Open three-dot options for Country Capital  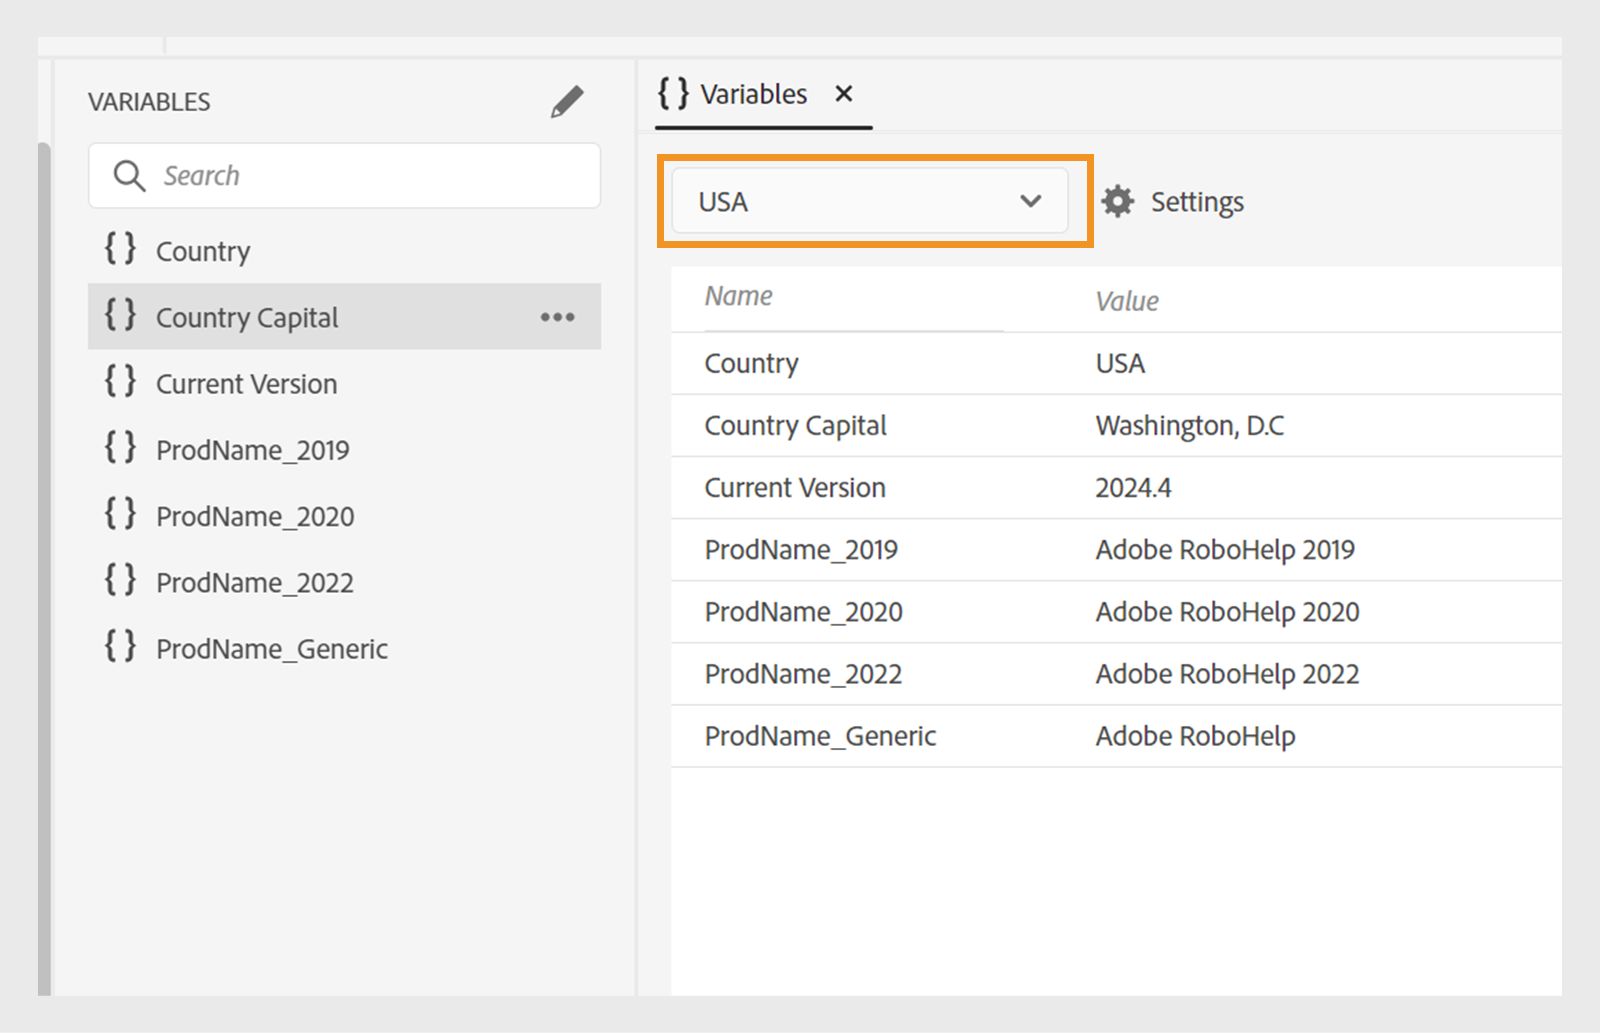(557, 317)
